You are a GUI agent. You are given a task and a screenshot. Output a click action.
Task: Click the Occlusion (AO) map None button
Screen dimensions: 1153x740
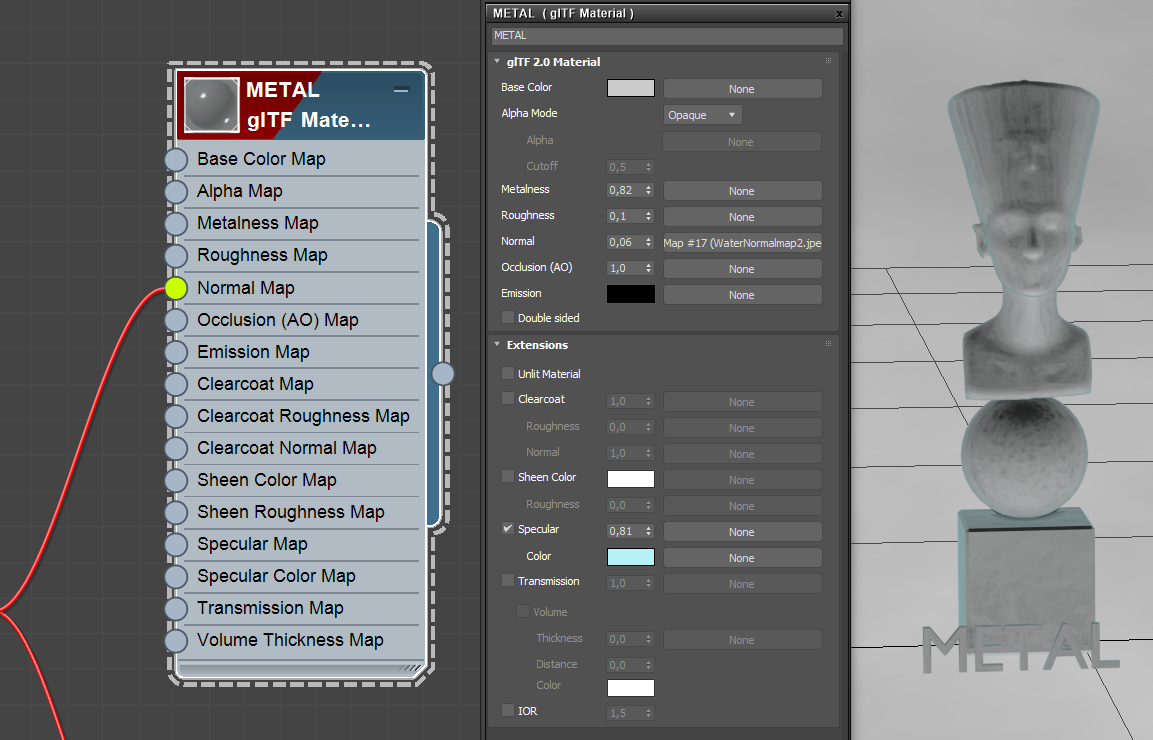pos(742,268)
